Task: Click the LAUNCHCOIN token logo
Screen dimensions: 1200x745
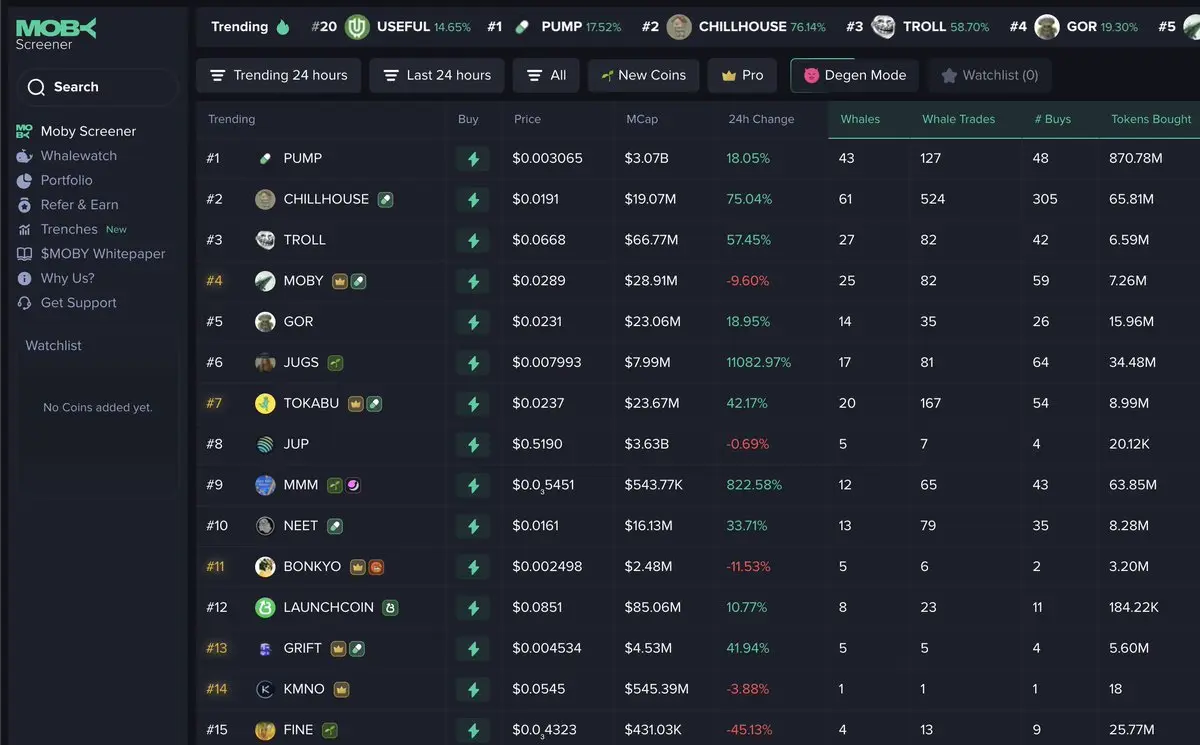Action: pyautogui.click(x=265, y=607)
